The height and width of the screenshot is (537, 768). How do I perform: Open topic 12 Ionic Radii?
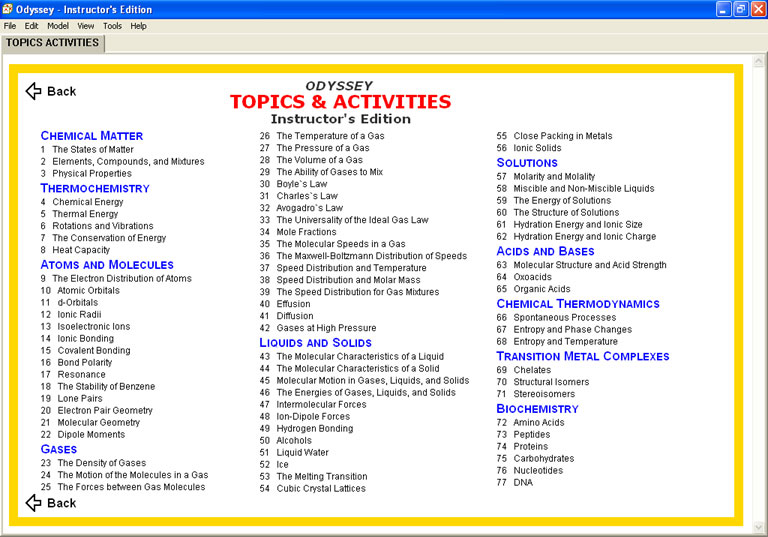71,315
